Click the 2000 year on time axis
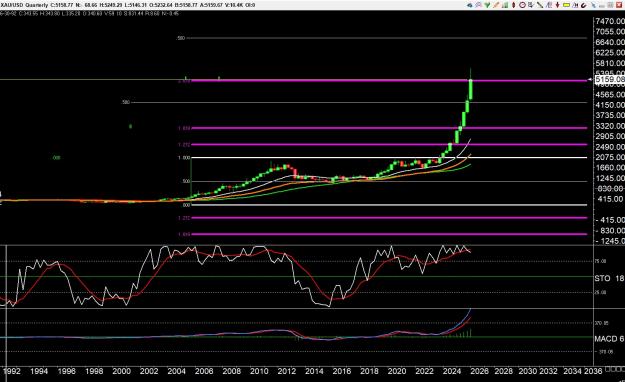The height and width of the screenshot is (382, 625). coord(121,371)
